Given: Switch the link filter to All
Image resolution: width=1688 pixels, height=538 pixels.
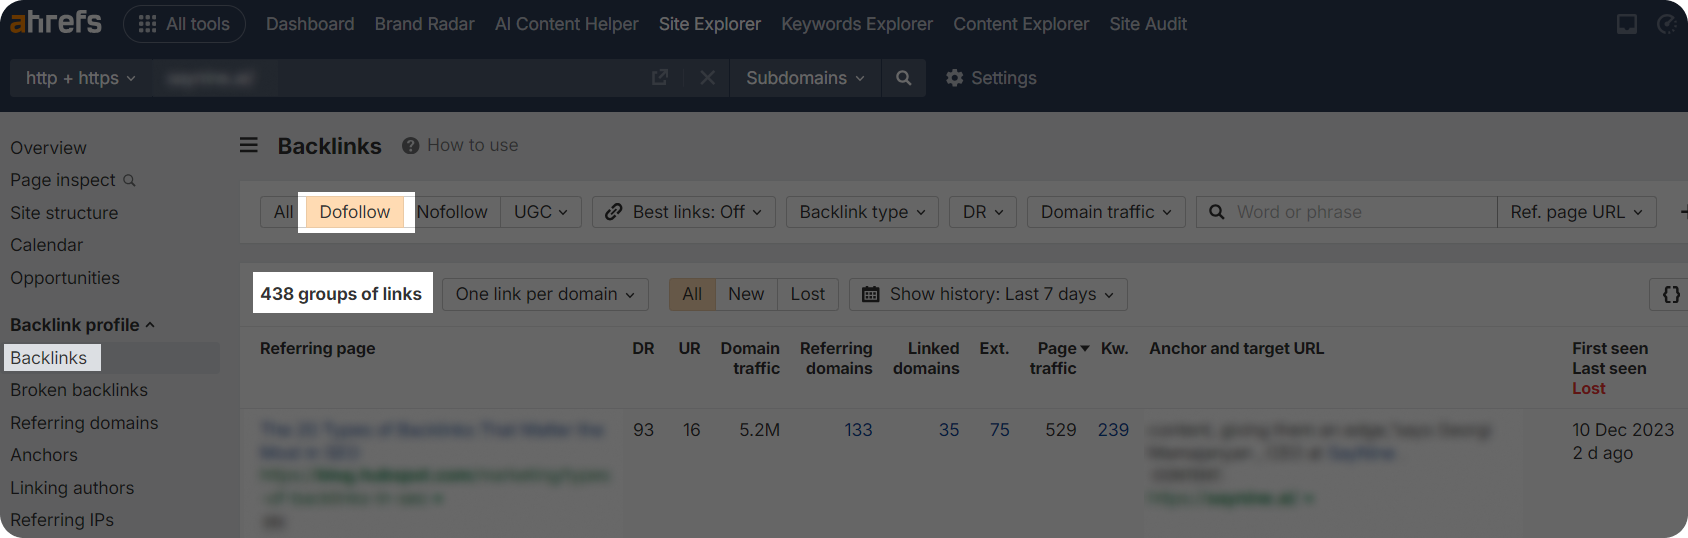Looking at the screenshot, I should [x=283, y=212].
